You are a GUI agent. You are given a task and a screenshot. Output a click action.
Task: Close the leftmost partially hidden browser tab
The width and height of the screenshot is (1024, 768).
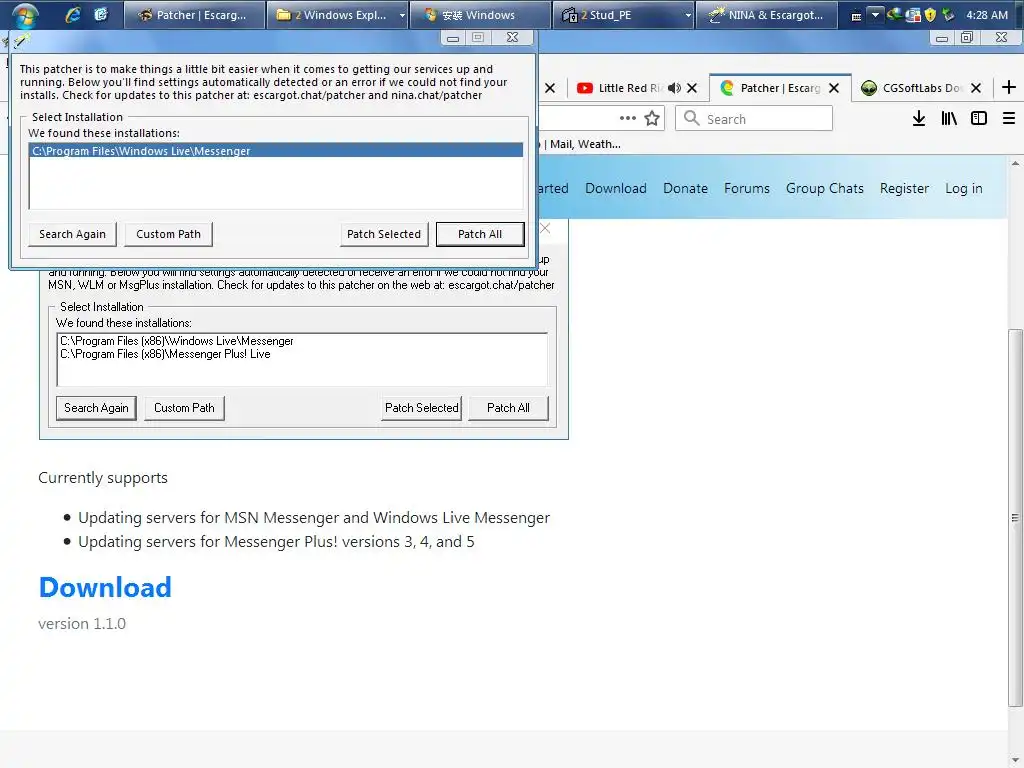click(550, 88)
